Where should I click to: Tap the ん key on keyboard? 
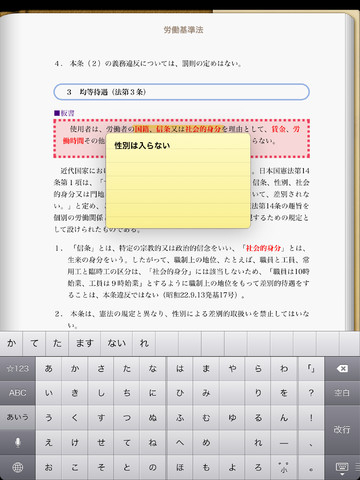284,418
